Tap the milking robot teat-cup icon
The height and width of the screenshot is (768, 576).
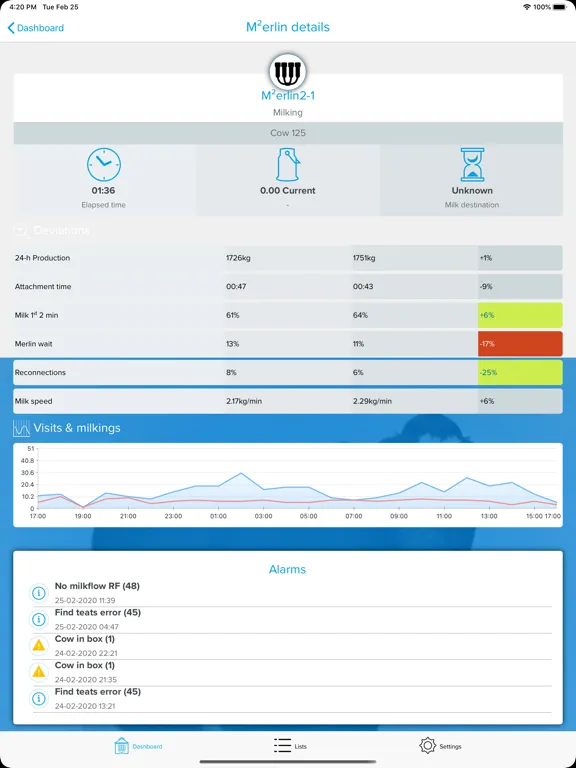point(288,72)
